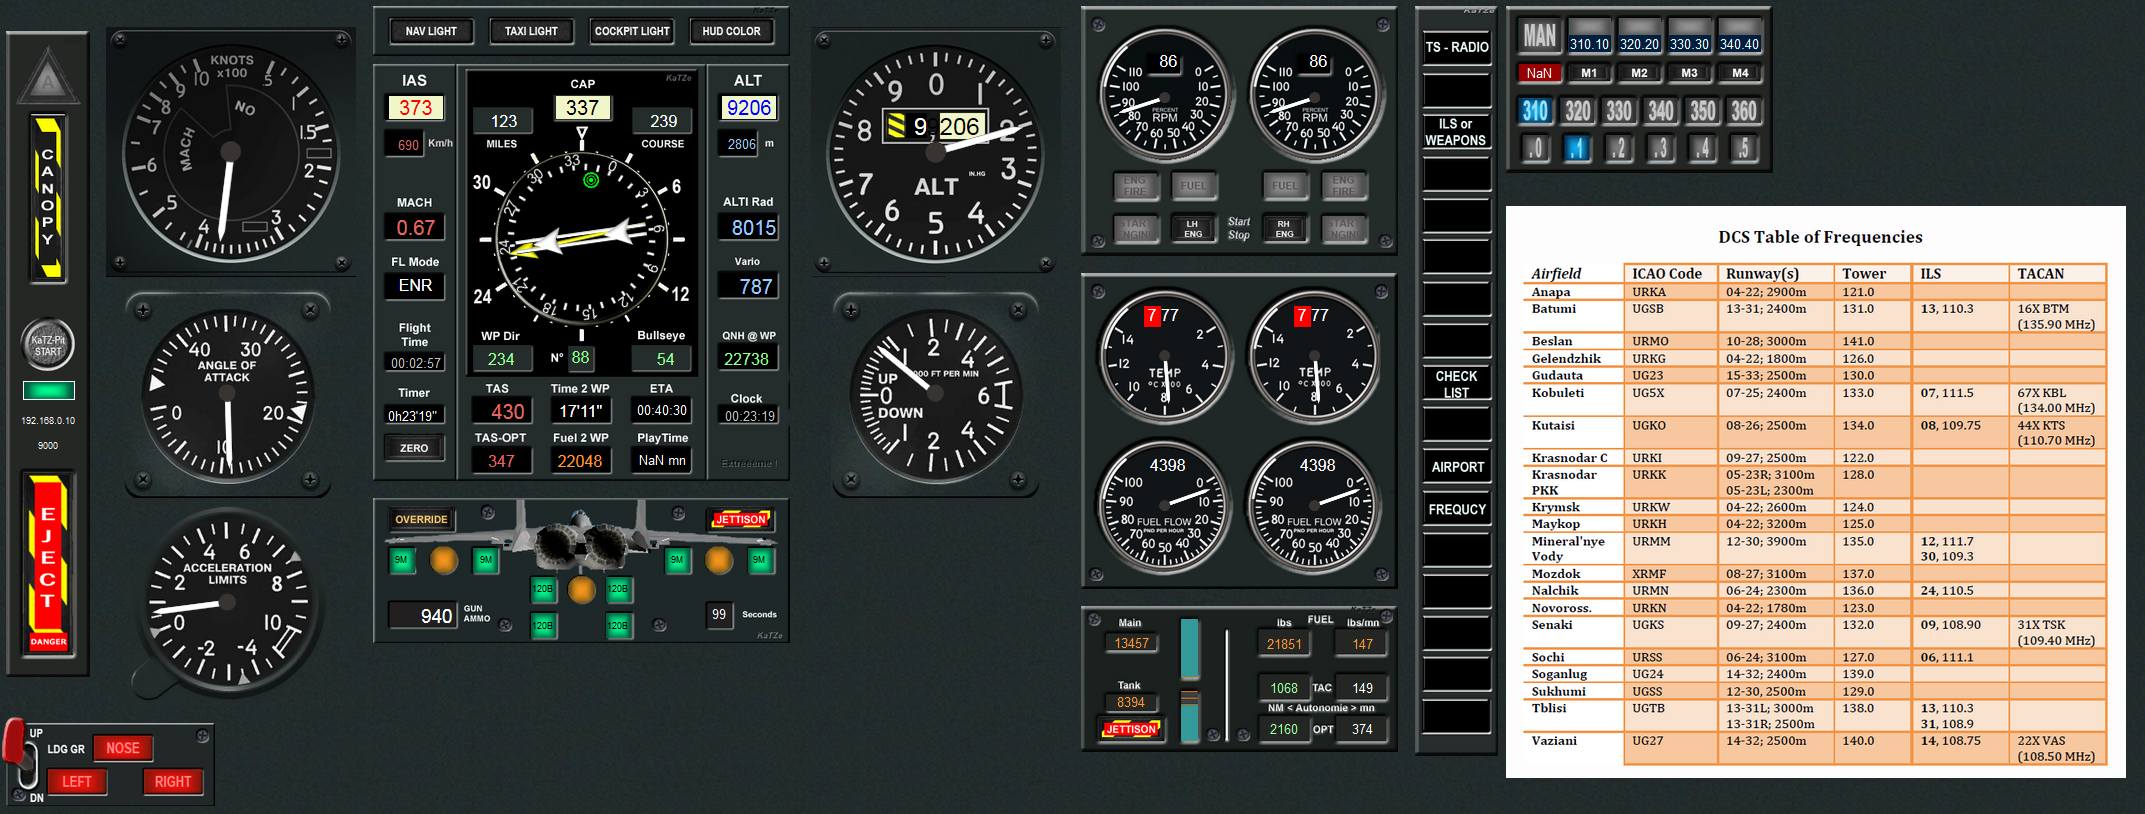Change the HUD COLOR
This screenshot has height=814, width=2145.
pyautogui.click(x=730, y=31)
